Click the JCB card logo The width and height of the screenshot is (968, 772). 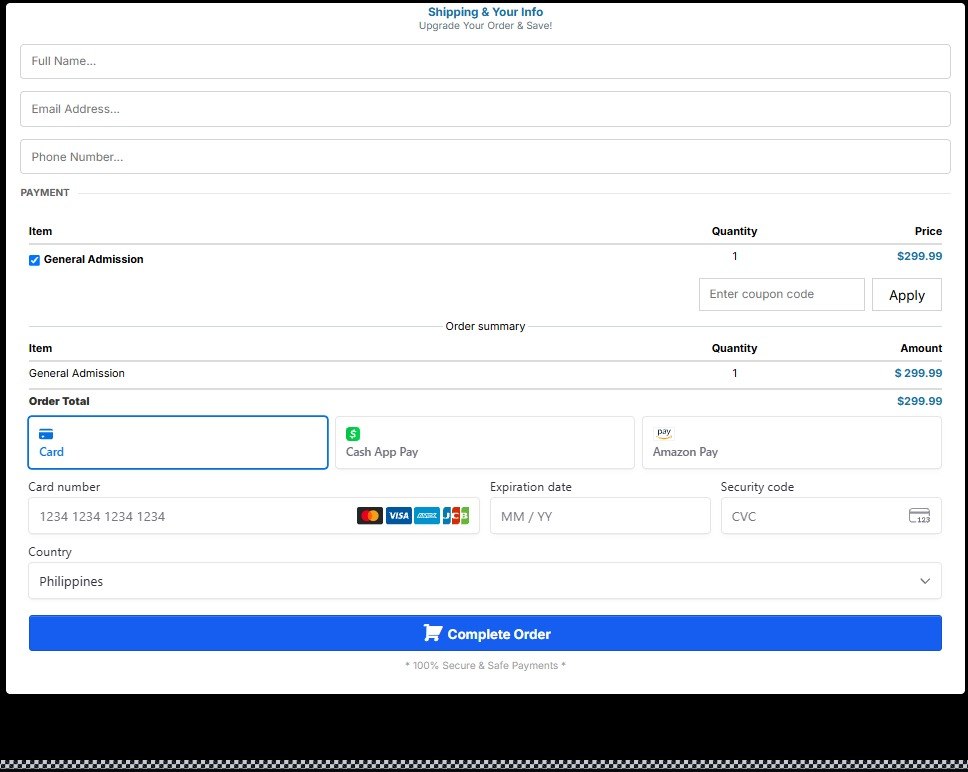click(456, 516)
